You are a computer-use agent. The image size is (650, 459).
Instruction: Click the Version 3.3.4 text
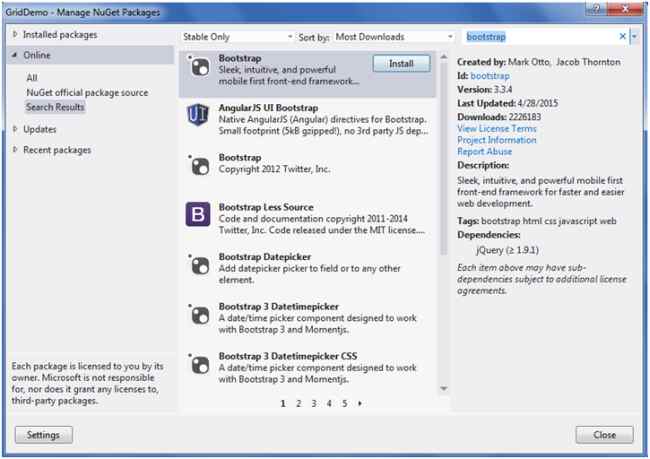485,89
